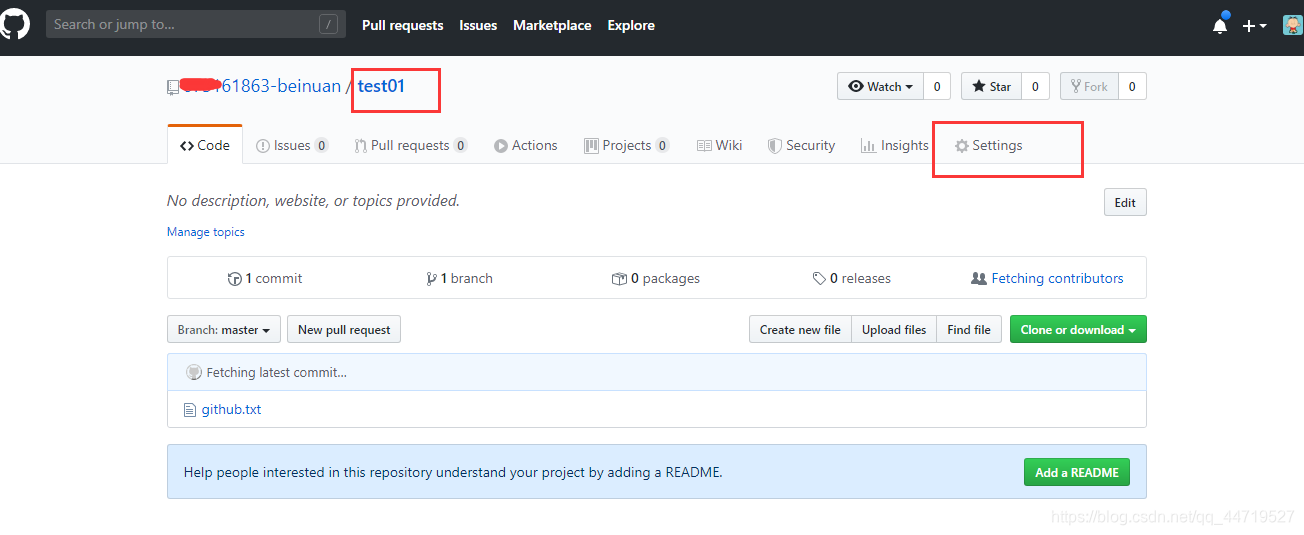Click the Manage topics link
1304x535 pixels.
[x=206, y=232]
